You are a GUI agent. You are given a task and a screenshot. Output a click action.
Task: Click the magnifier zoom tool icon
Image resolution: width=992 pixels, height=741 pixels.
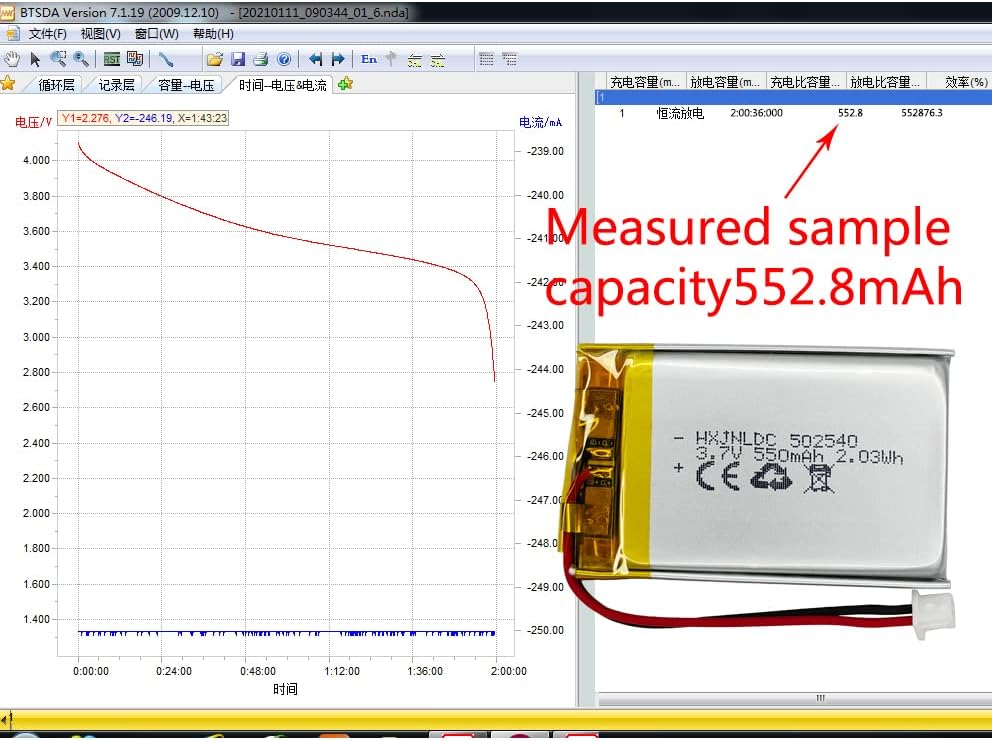pos(81,59)
